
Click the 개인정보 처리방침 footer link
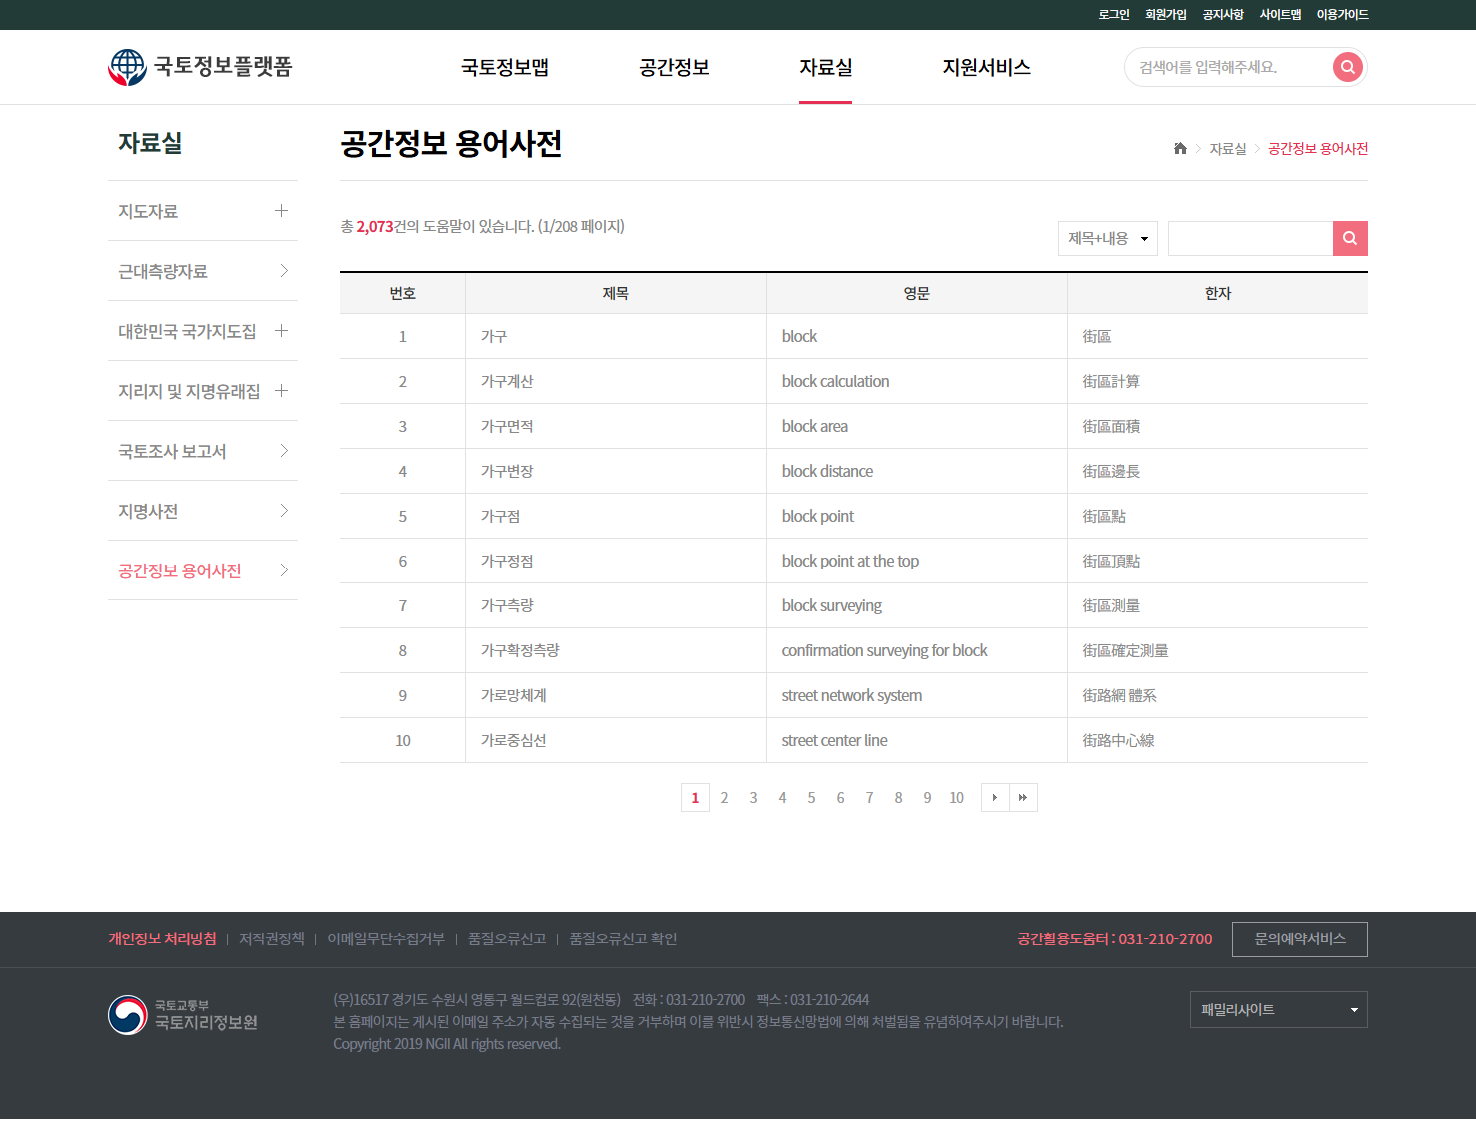click(162, 939)
